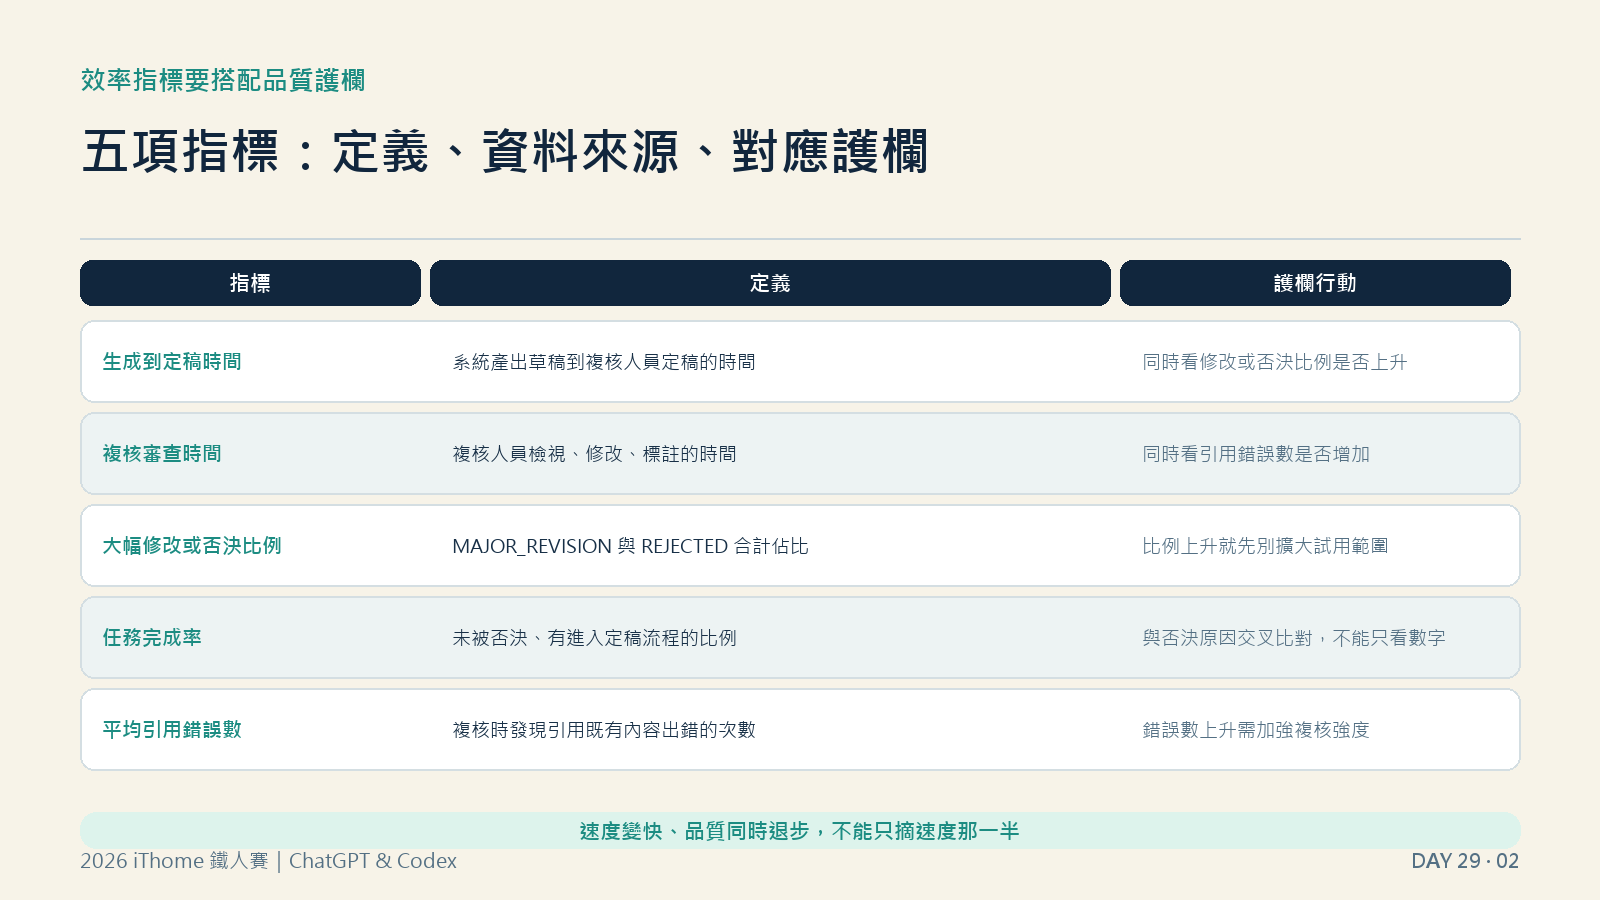Select the 指標 column header
The image size is (1600, 900).
pos(250,283)
